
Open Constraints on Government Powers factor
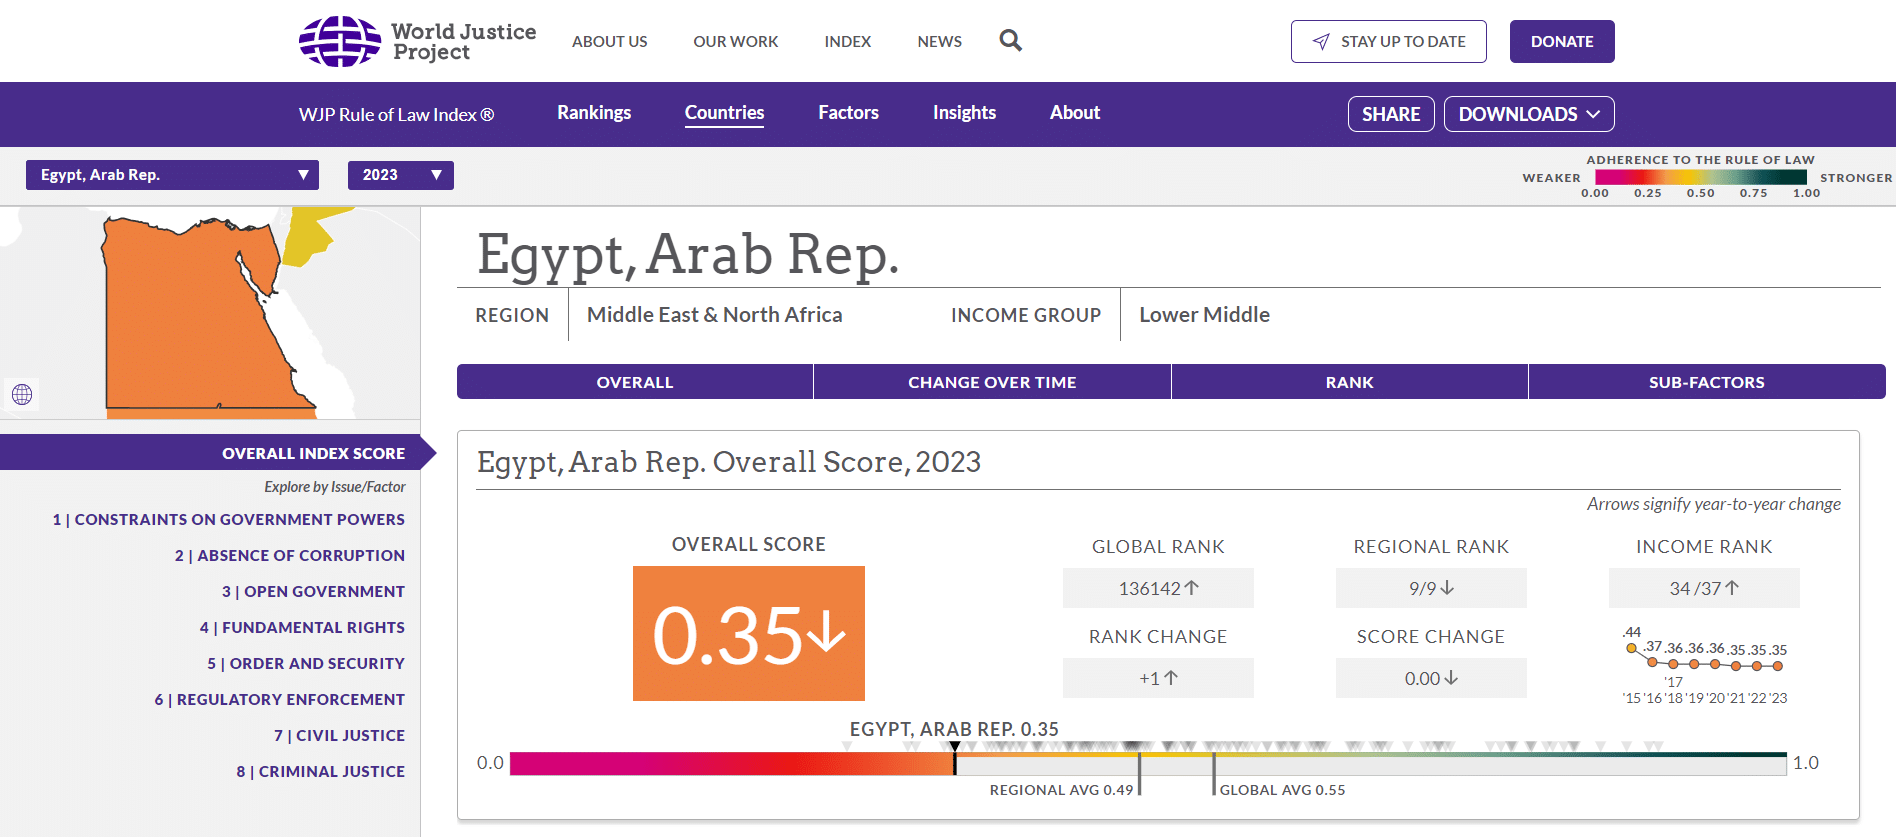(229, 520)
